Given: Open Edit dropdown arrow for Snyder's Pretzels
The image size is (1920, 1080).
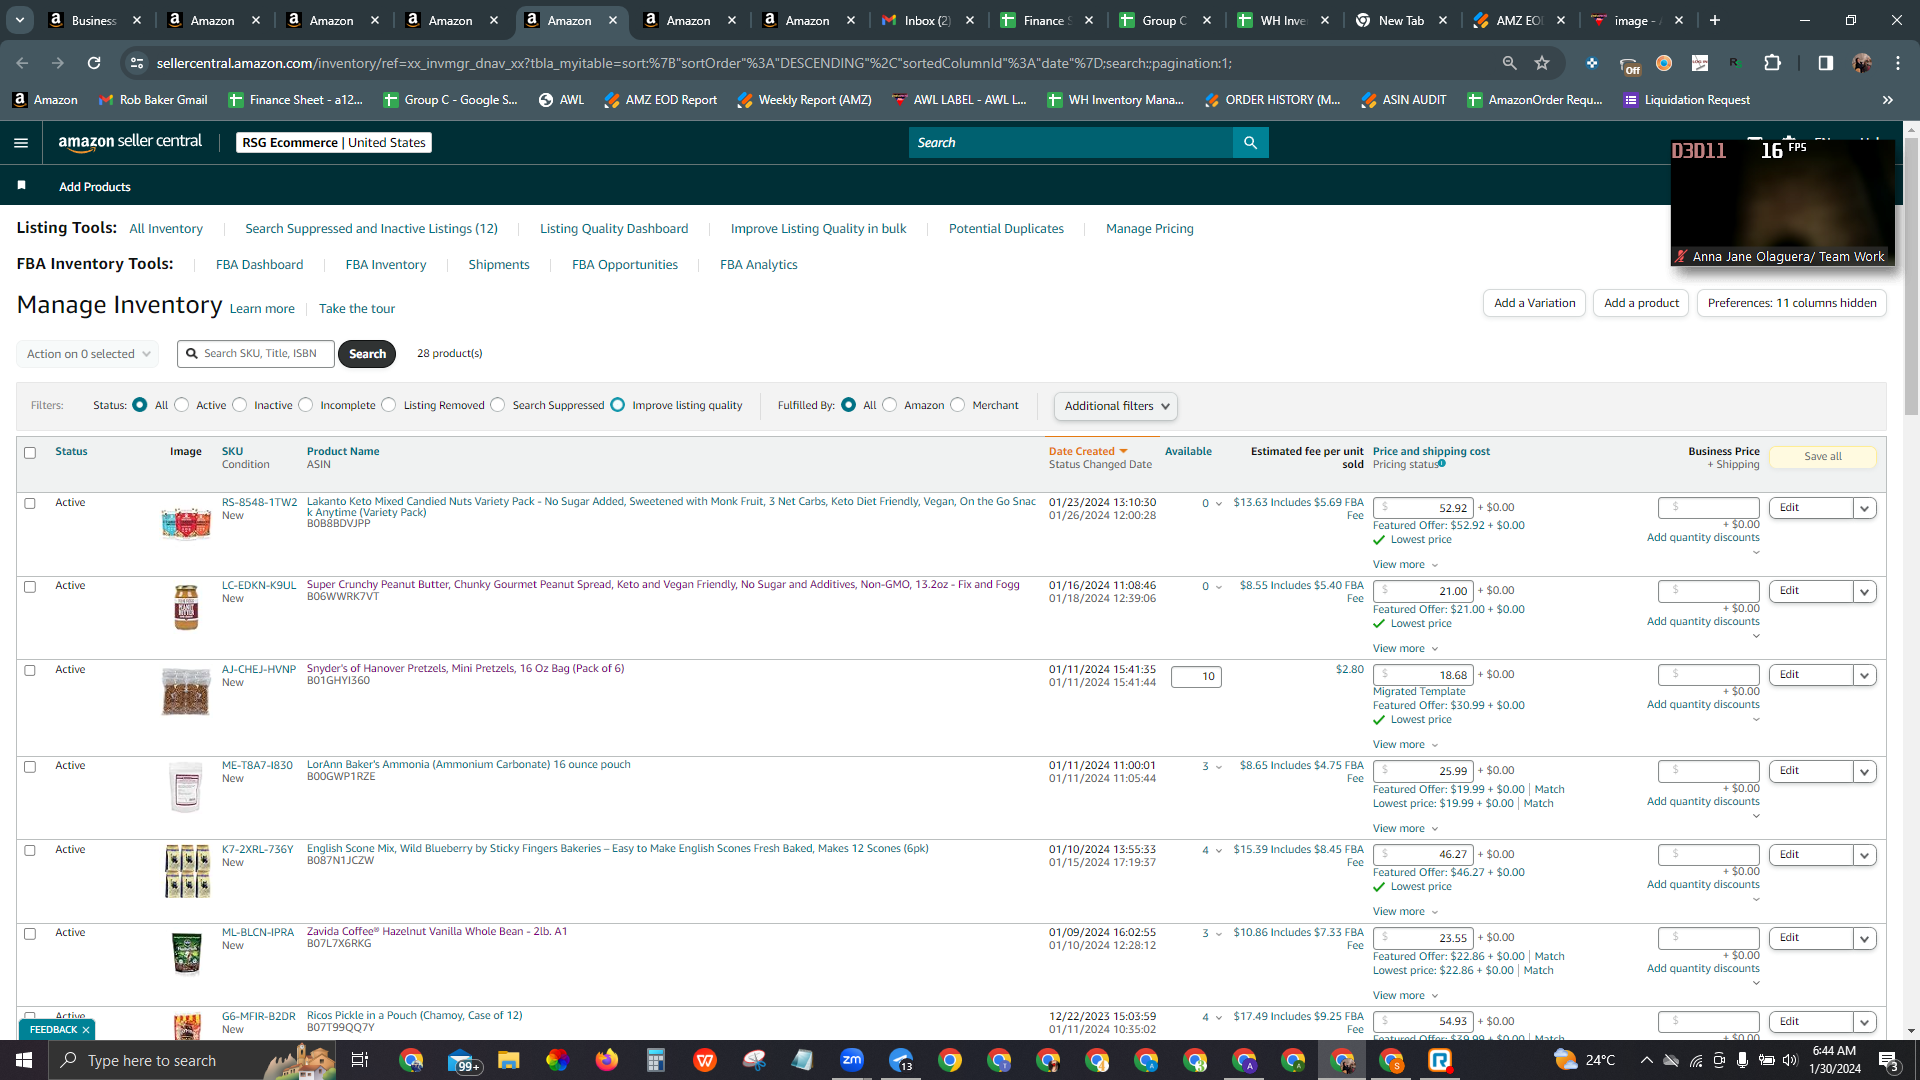Looking at the screenshot, I should point(1864,675).
